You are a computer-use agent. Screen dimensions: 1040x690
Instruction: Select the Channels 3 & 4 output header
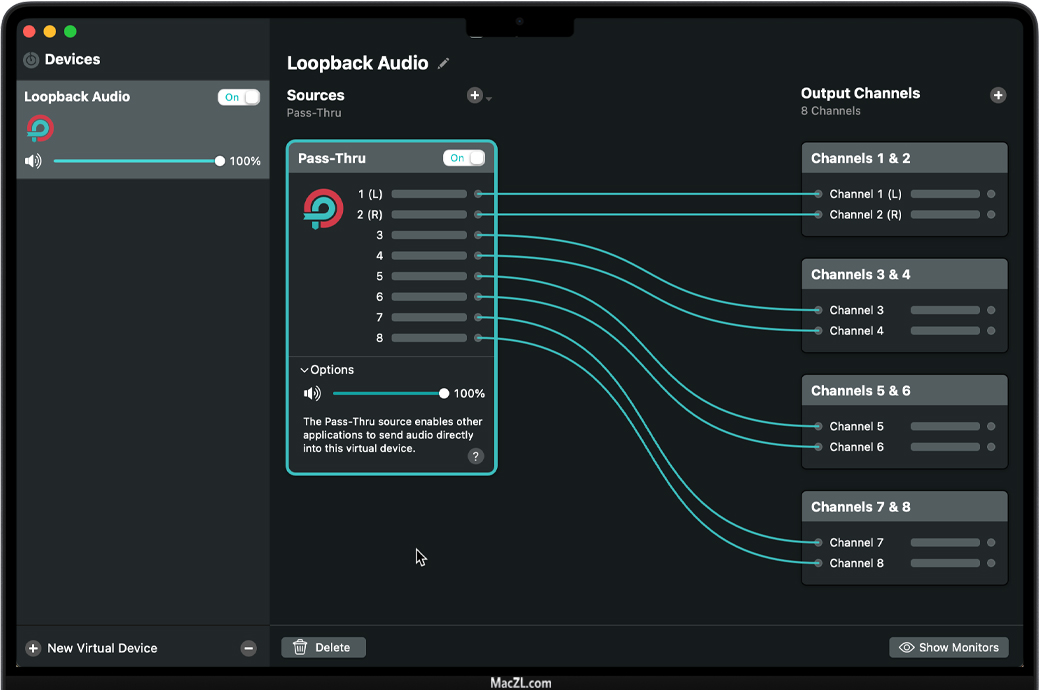coord(904,274)
